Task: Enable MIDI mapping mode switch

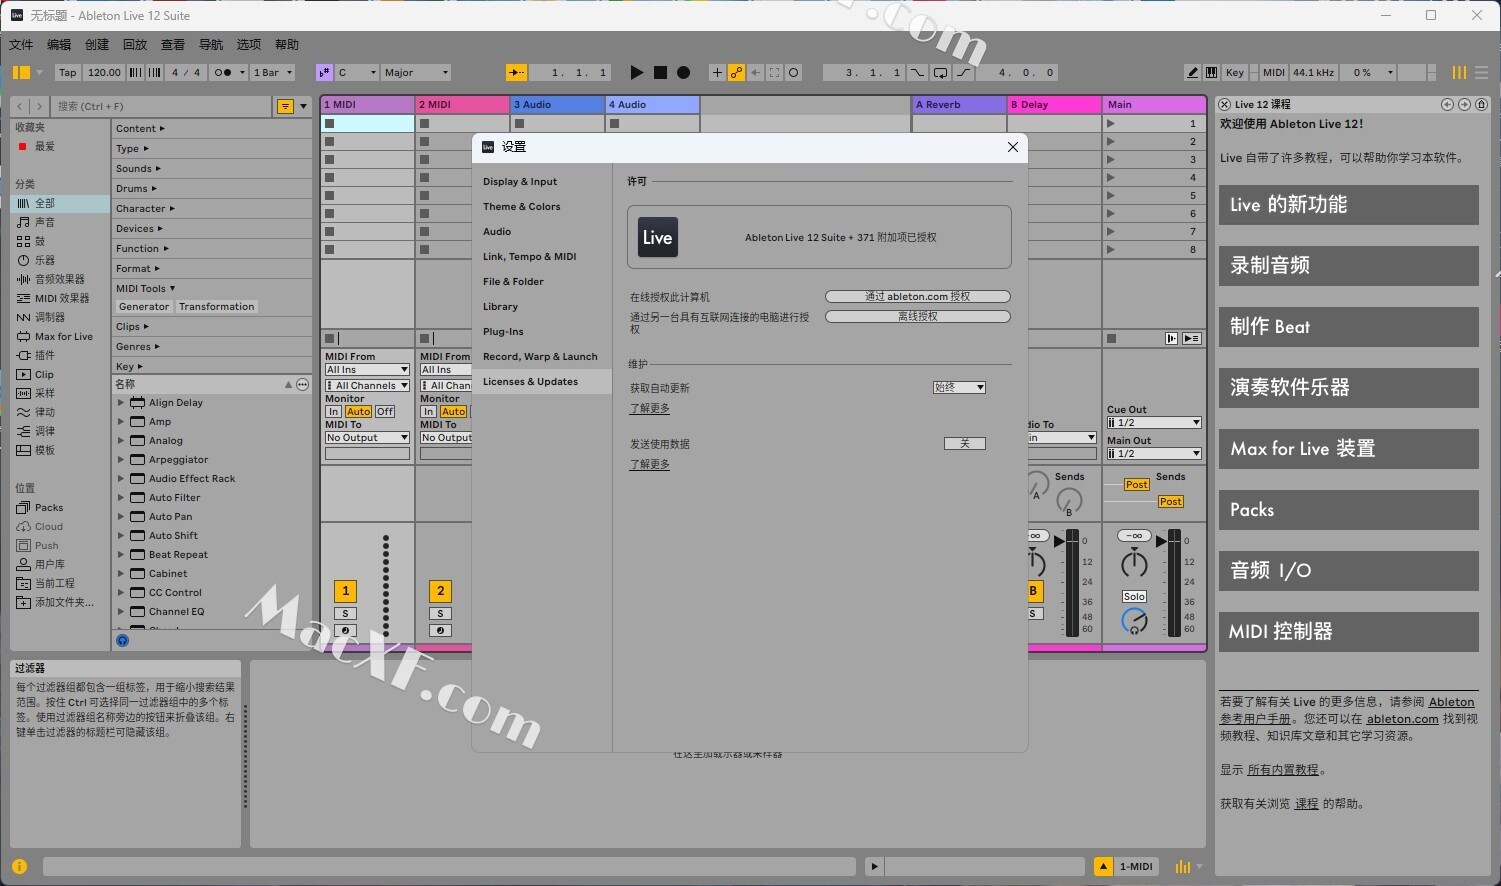Action: pyautogui.click(x=1273, y=72)
